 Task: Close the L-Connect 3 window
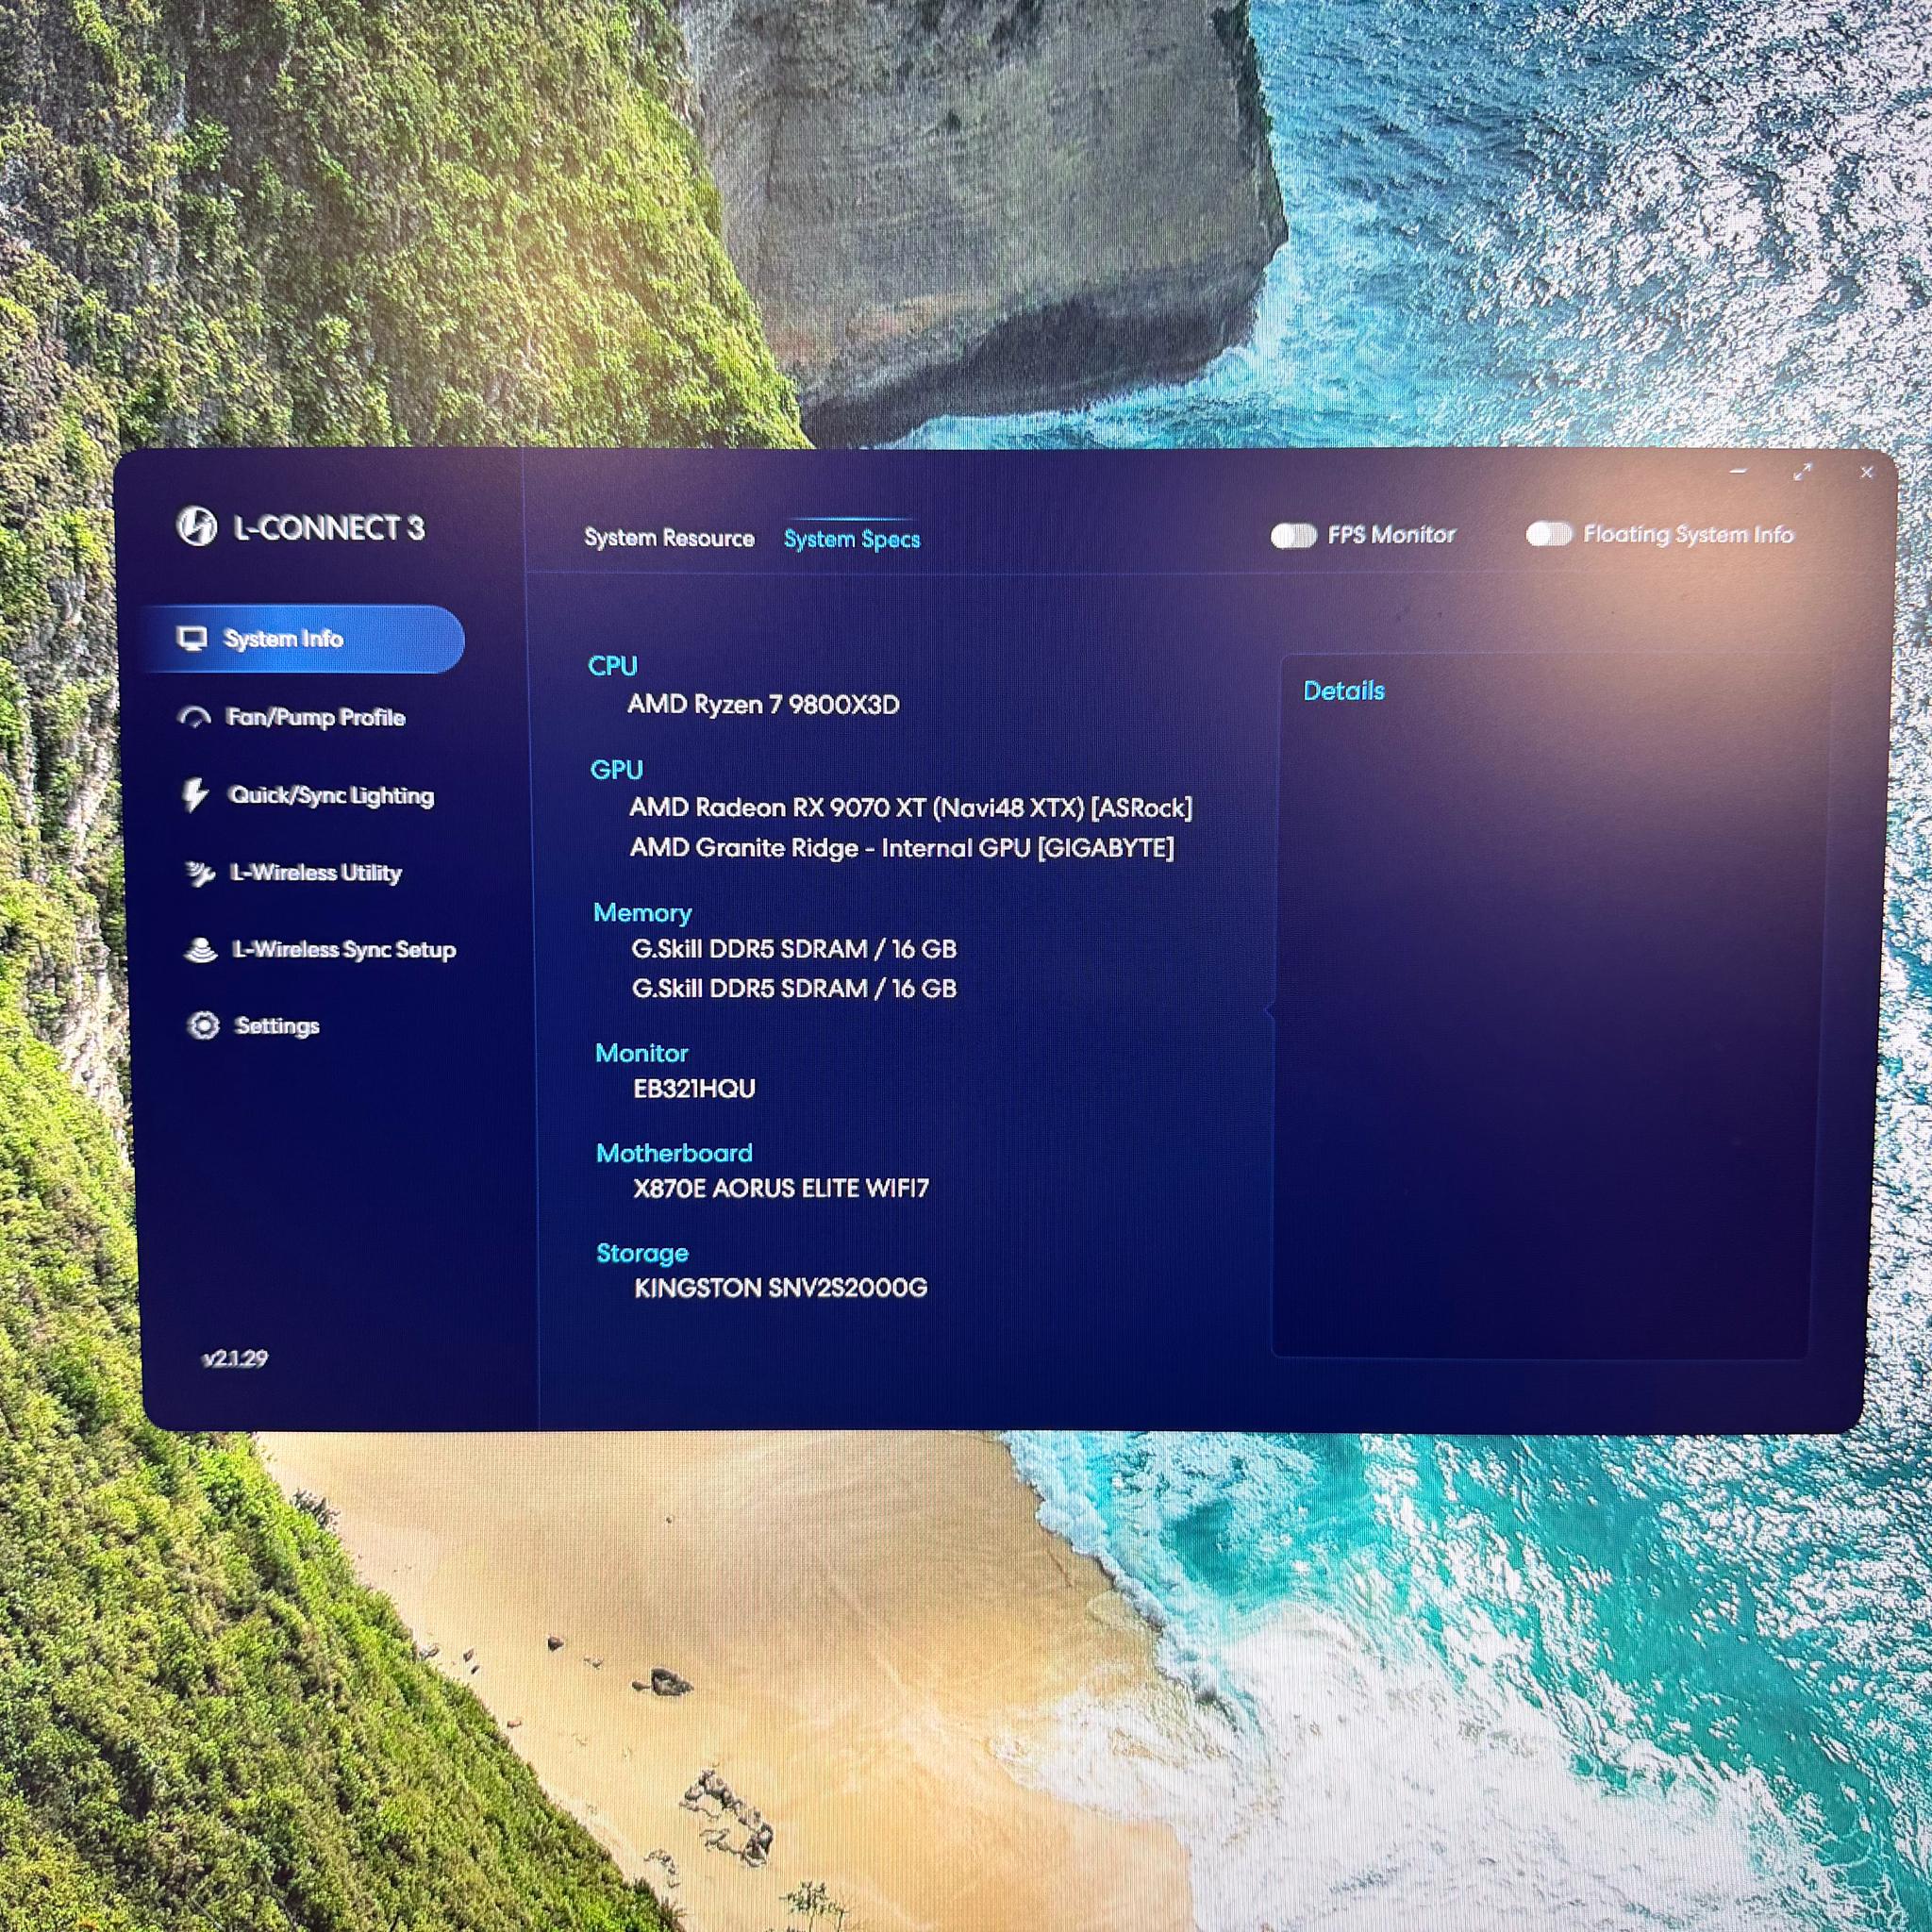(x=1866, y=473)
